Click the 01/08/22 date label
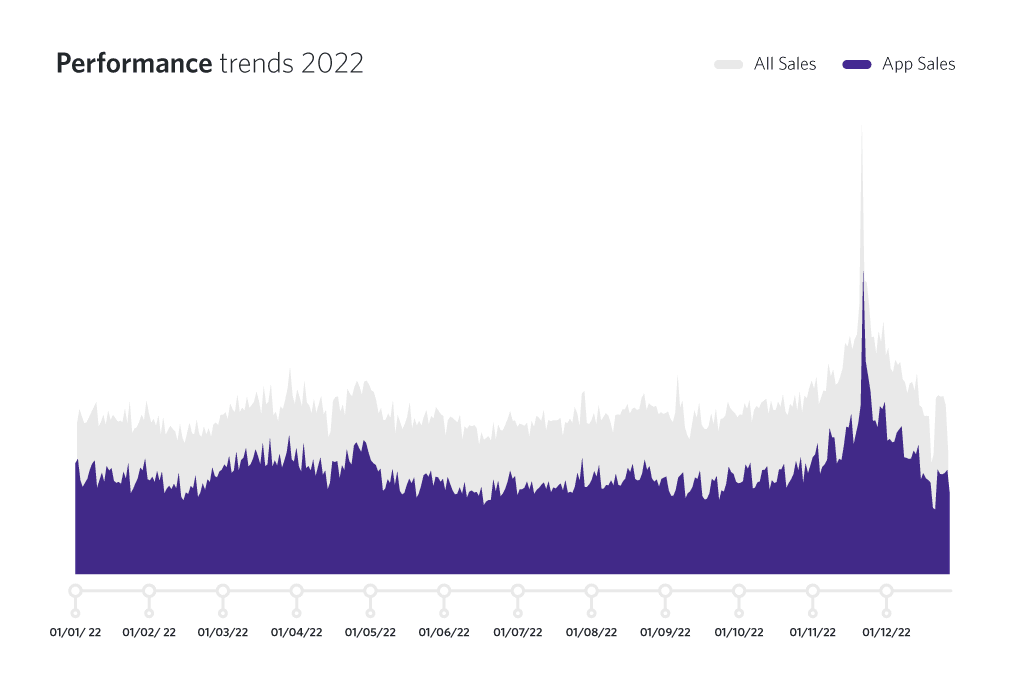The image size is (1025, 690). [x=591, y=632]
